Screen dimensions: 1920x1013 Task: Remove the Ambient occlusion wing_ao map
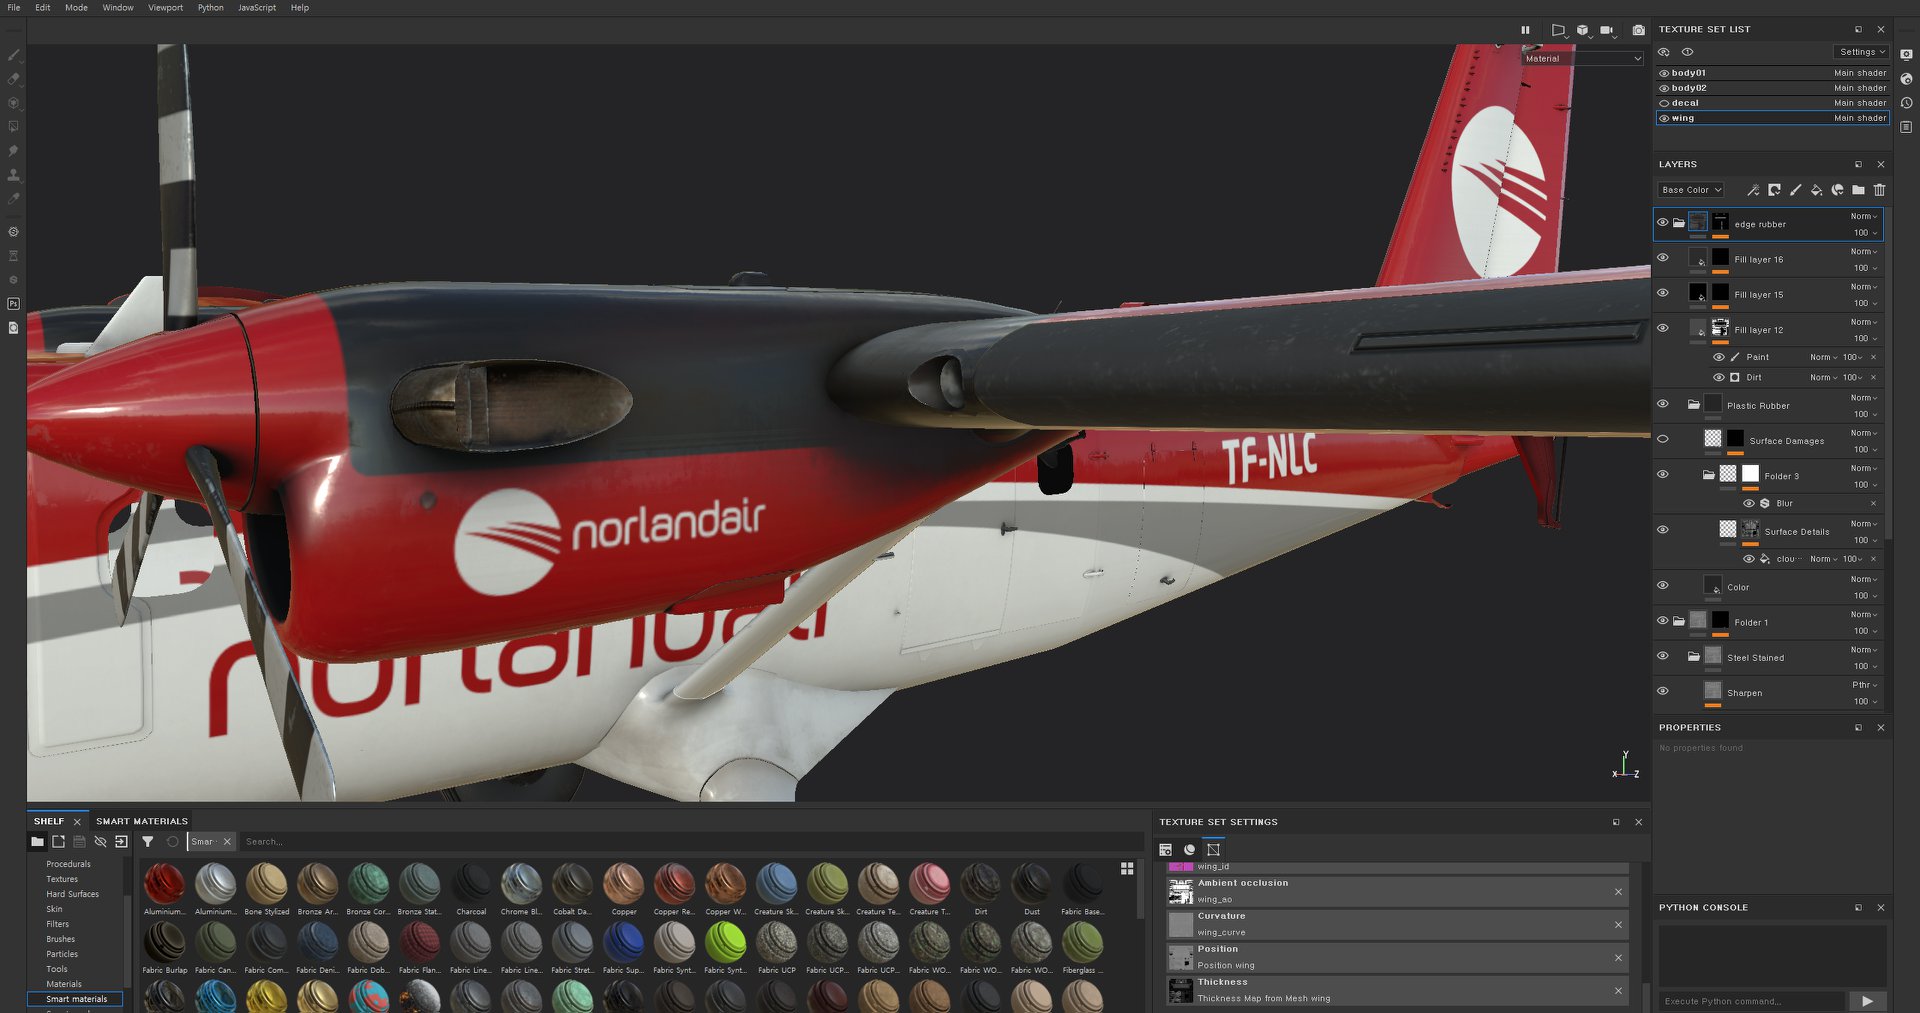pos(1618,891)
